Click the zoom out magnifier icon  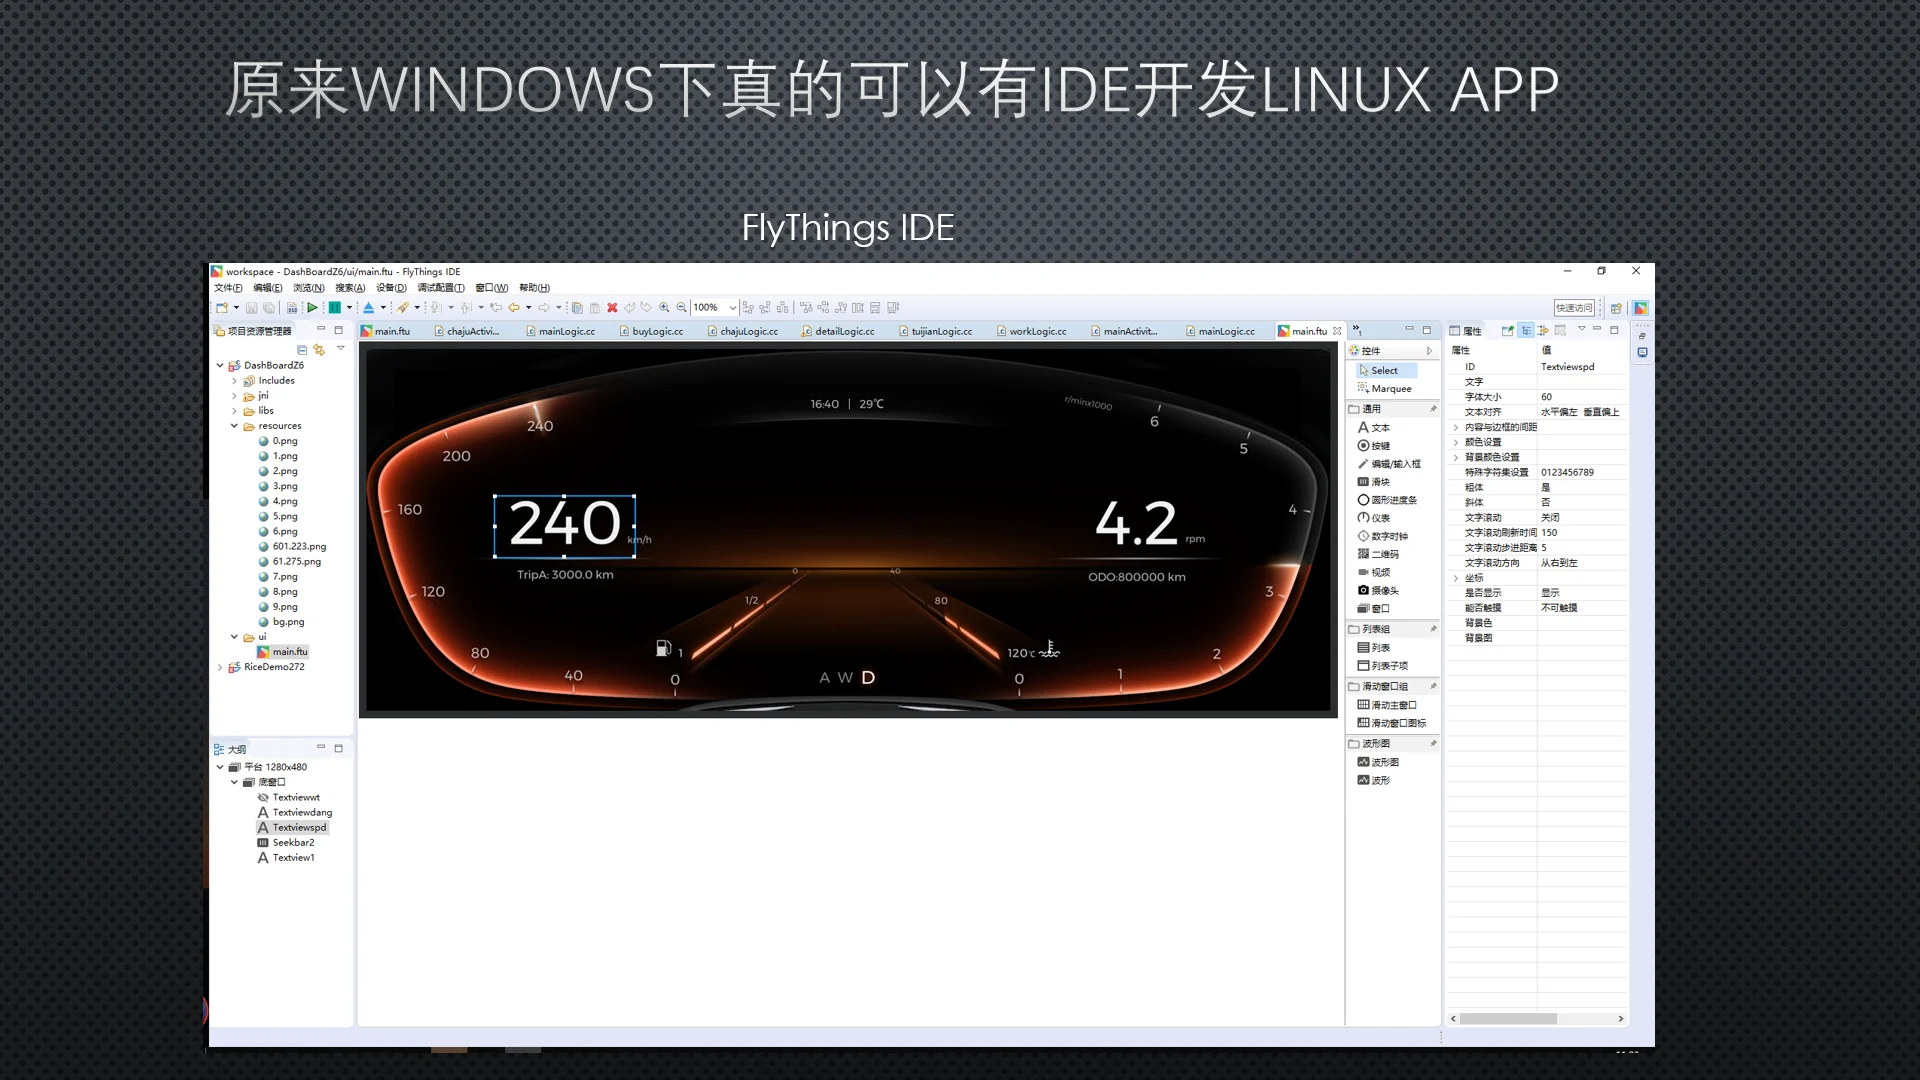(x=682, y=308)
